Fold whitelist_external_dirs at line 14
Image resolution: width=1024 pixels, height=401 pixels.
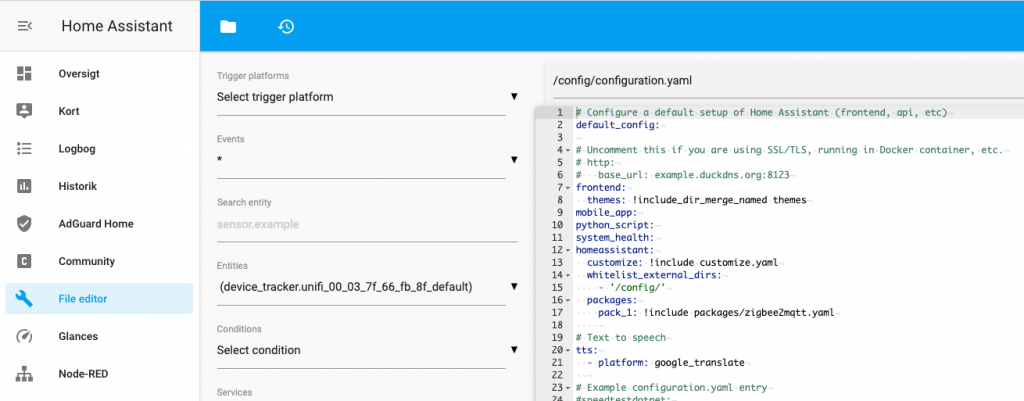[x=568, y=275]
